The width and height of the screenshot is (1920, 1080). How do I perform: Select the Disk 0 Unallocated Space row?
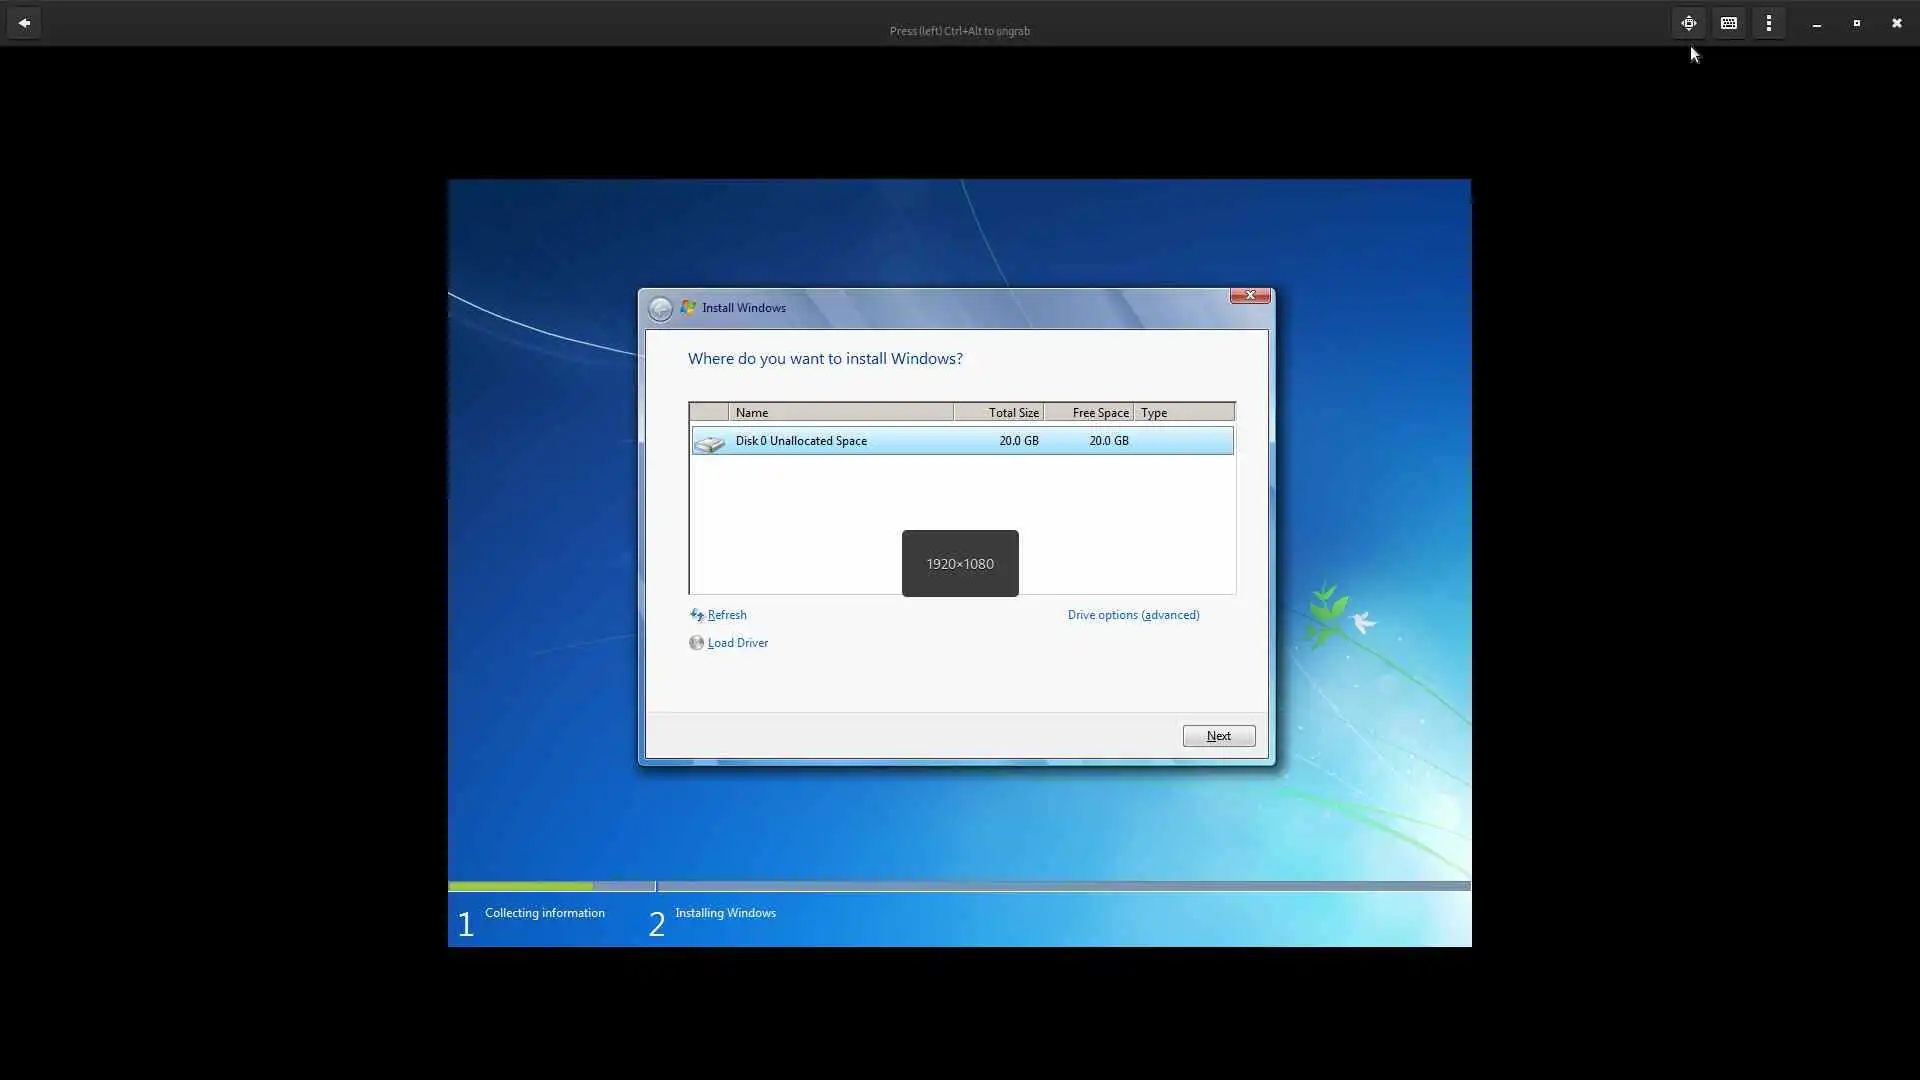point(960,441)
